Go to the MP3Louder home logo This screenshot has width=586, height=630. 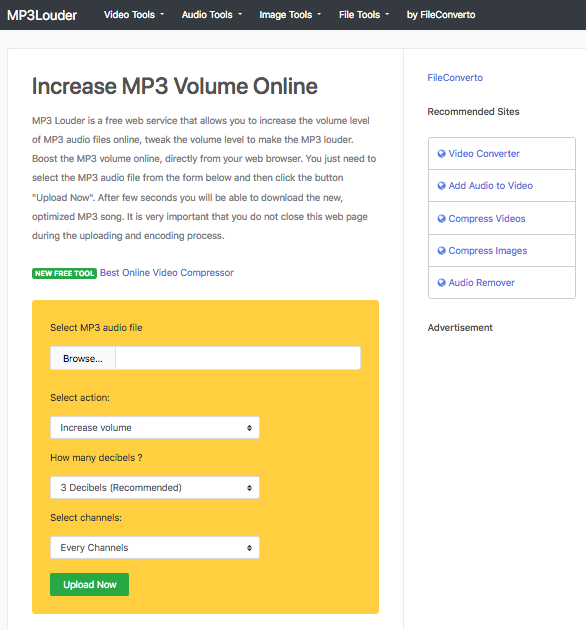pos(42,15)
